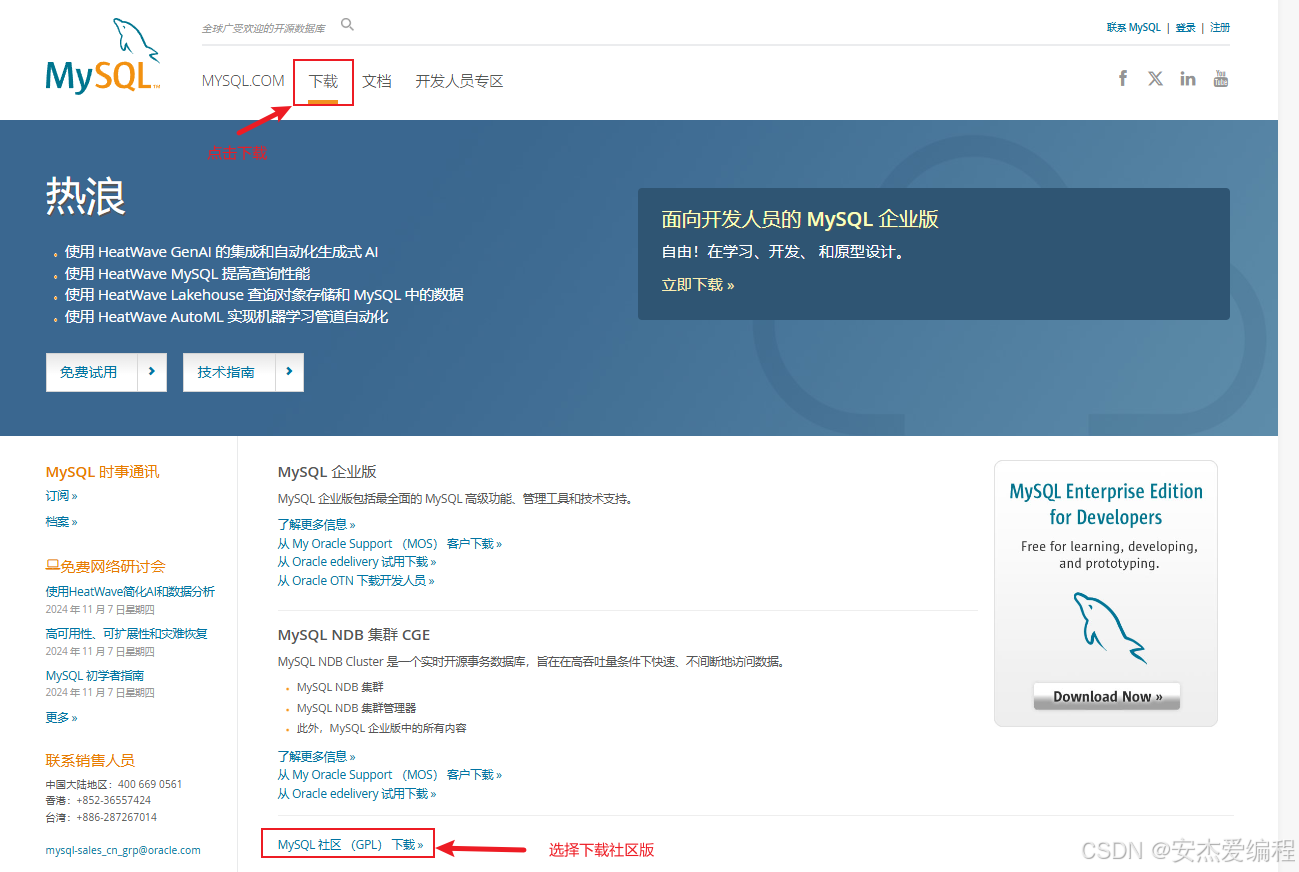Switch to the 文档 tab

point(377,81)
